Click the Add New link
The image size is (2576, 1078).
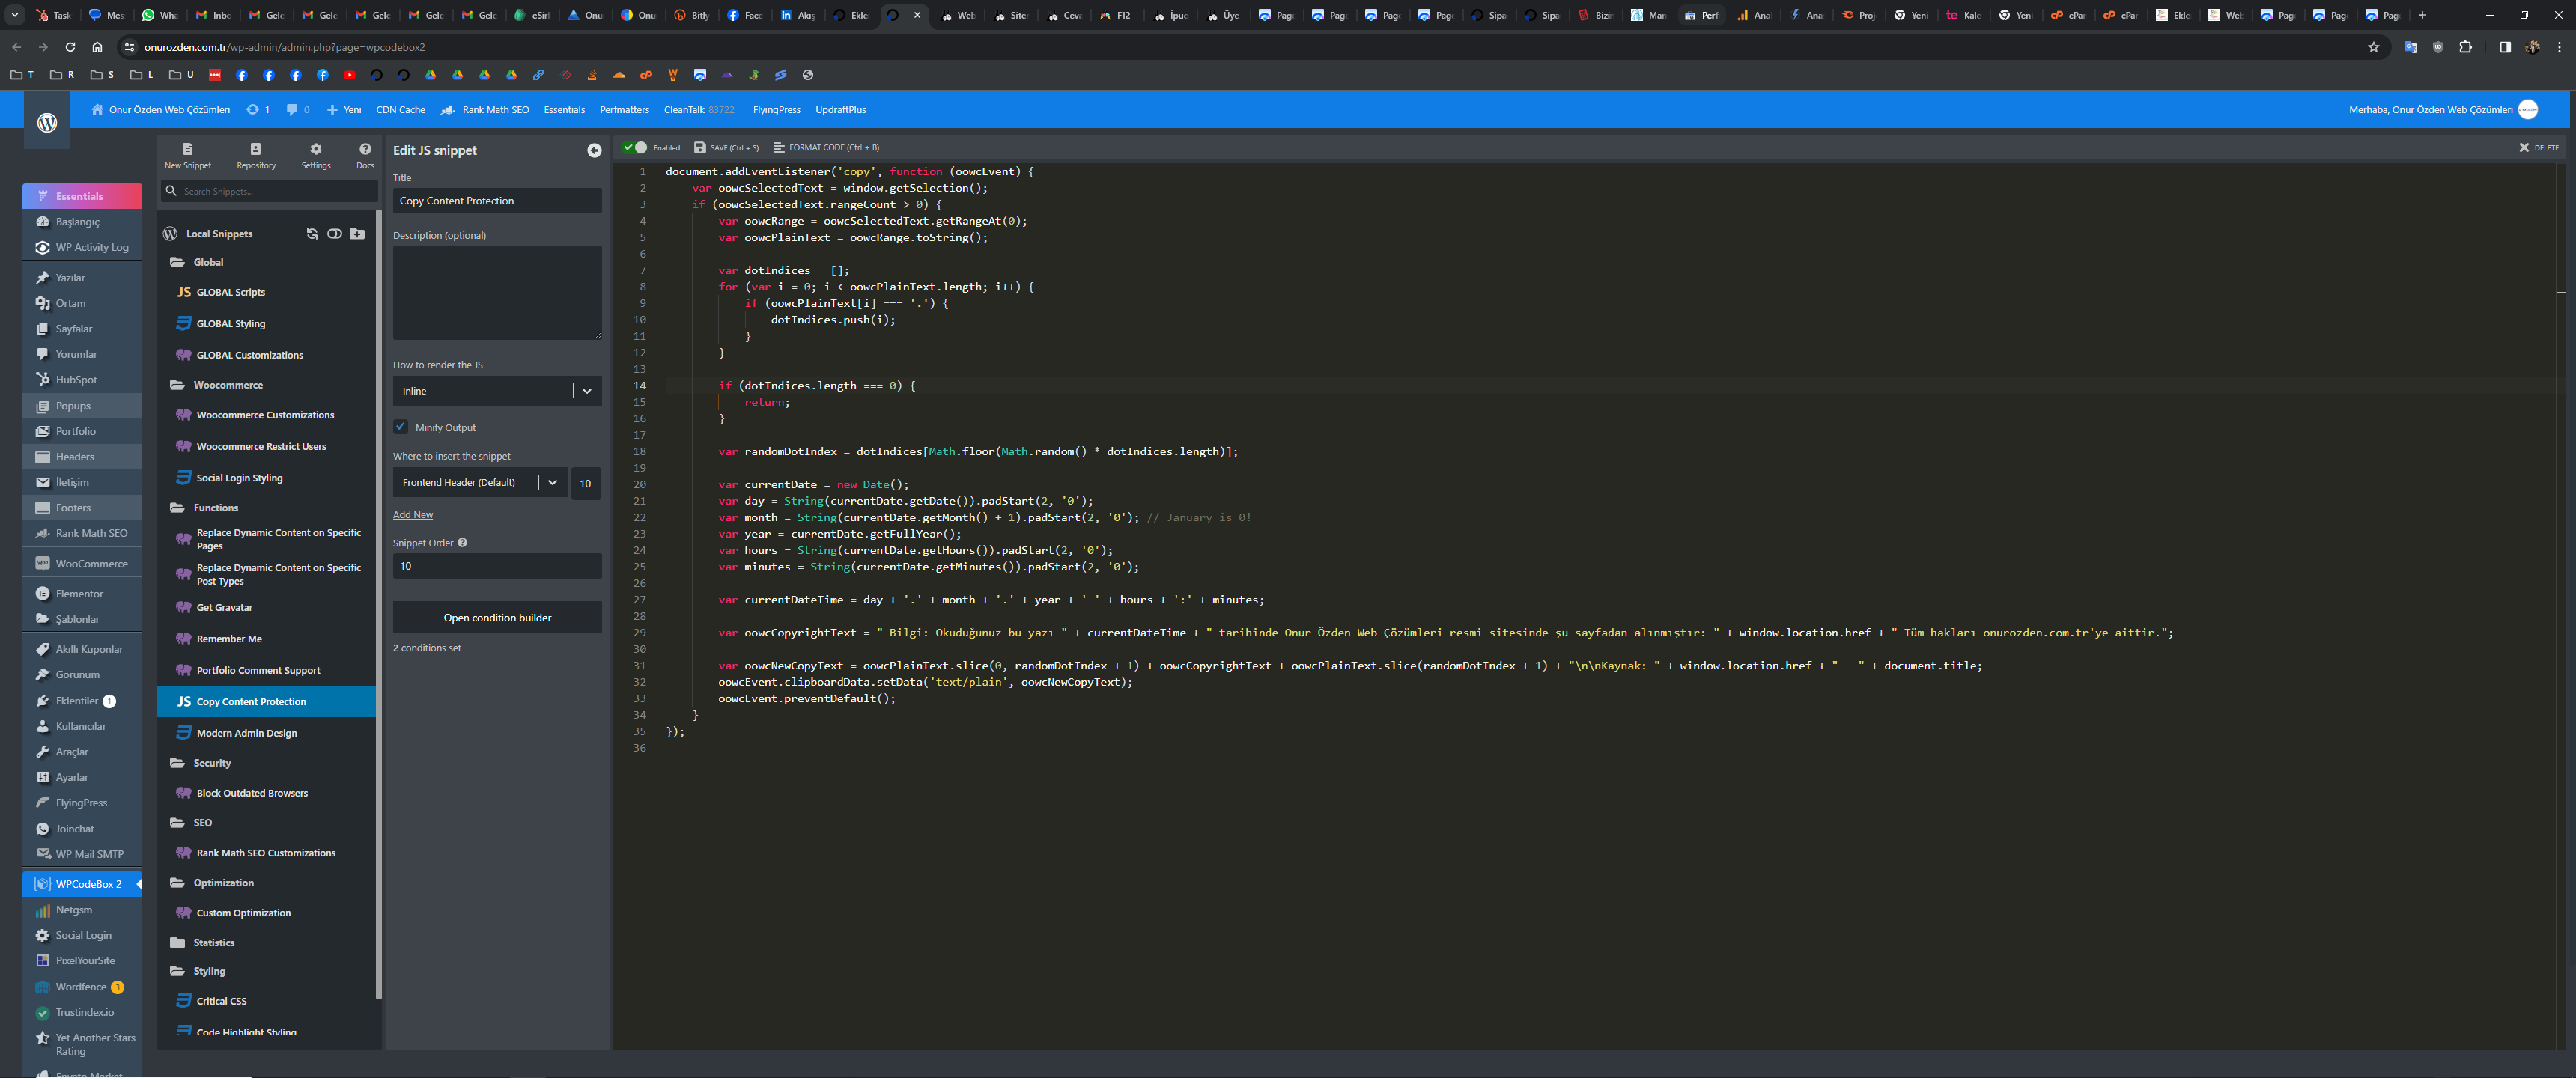(x=413, y=515)
